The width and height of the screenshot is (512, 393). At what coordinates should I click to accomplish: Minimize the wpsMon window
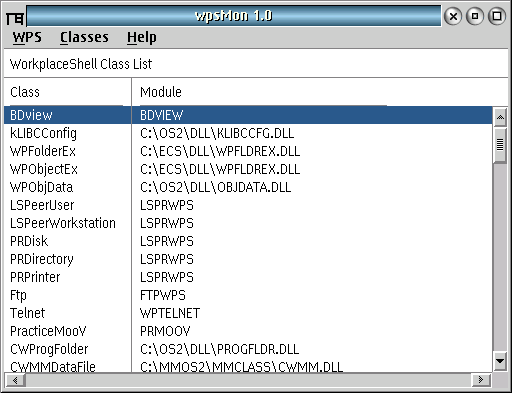(475, 16)
